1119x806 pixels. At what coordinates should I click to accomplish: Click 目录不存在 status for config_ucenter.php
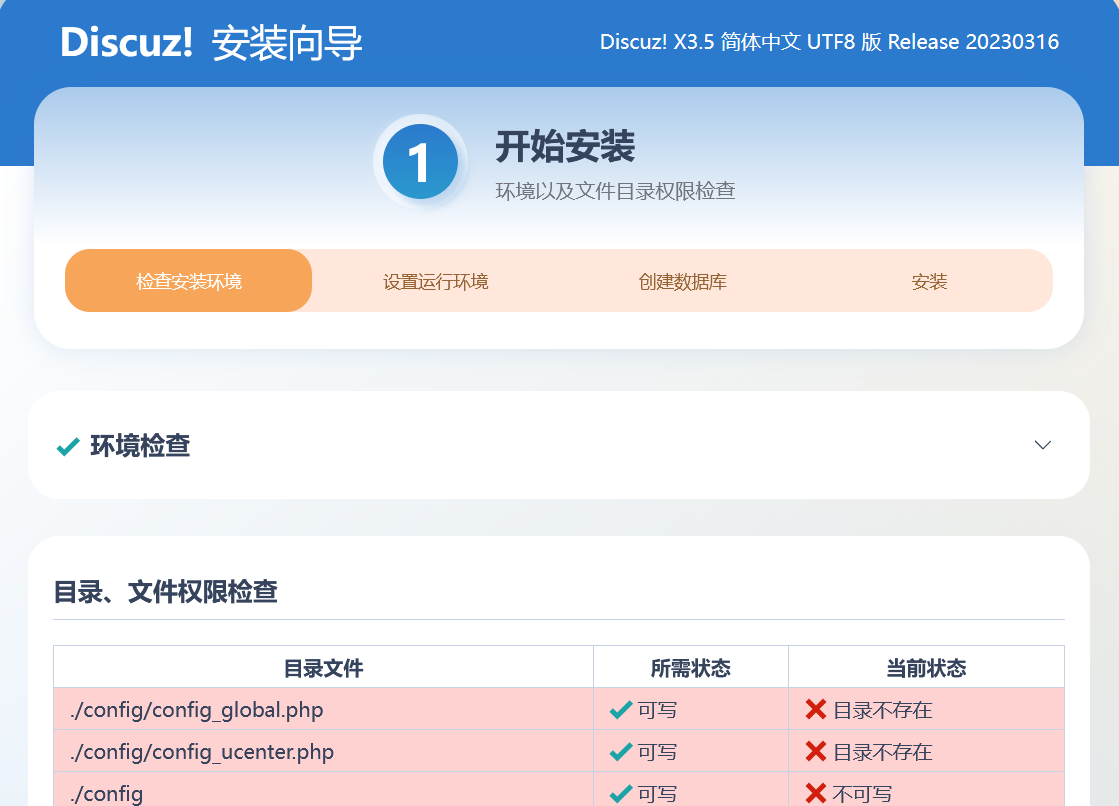pyautogui.click(x=883, y=752)
